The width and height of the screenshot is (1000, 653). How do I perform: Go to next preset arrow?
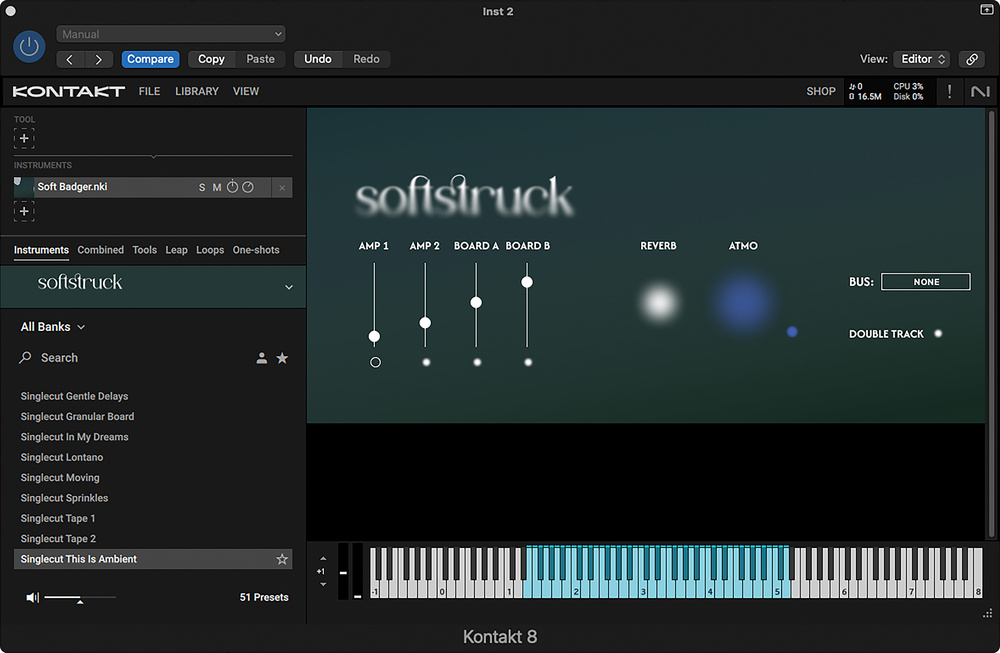tap(99, 59)
